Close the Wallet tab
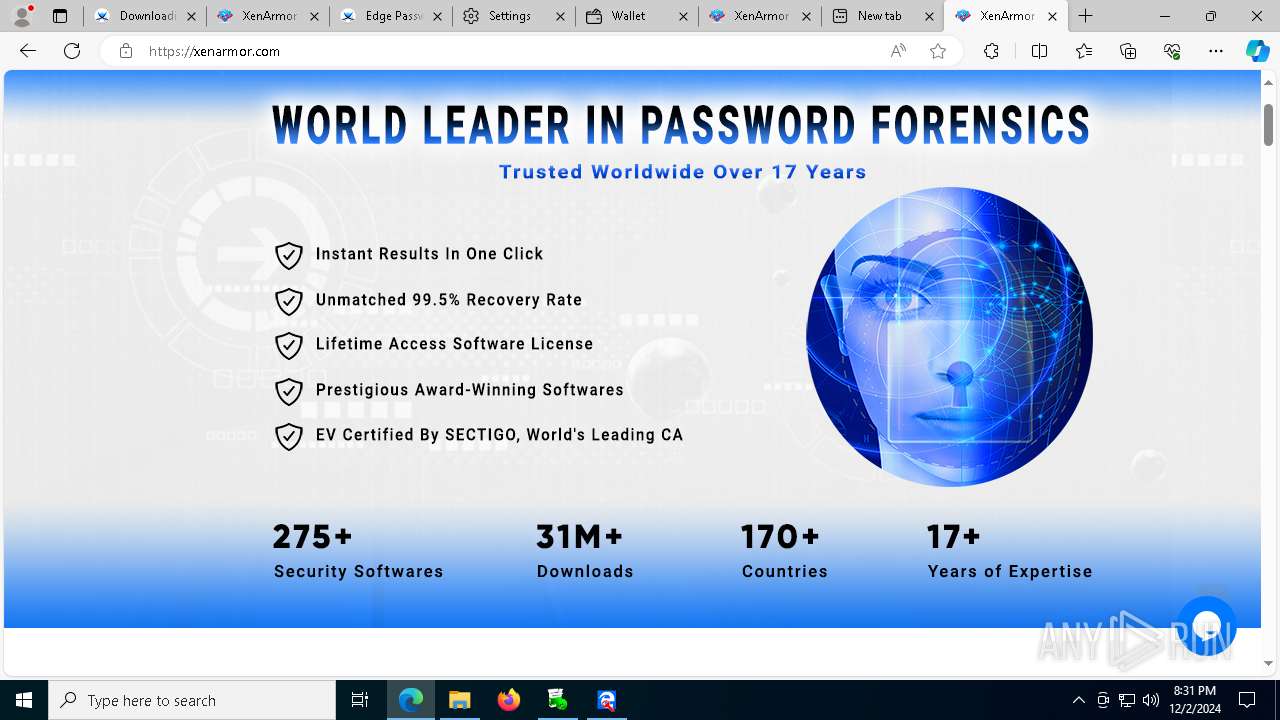 [684, 17]
